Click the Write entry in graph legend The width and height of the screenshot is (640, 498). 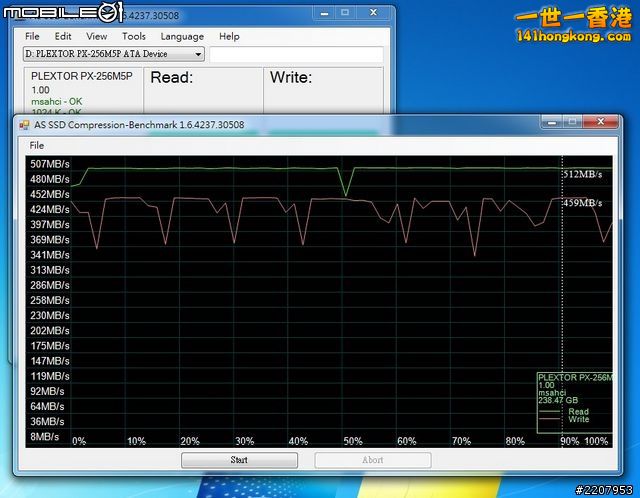(577, 420)
